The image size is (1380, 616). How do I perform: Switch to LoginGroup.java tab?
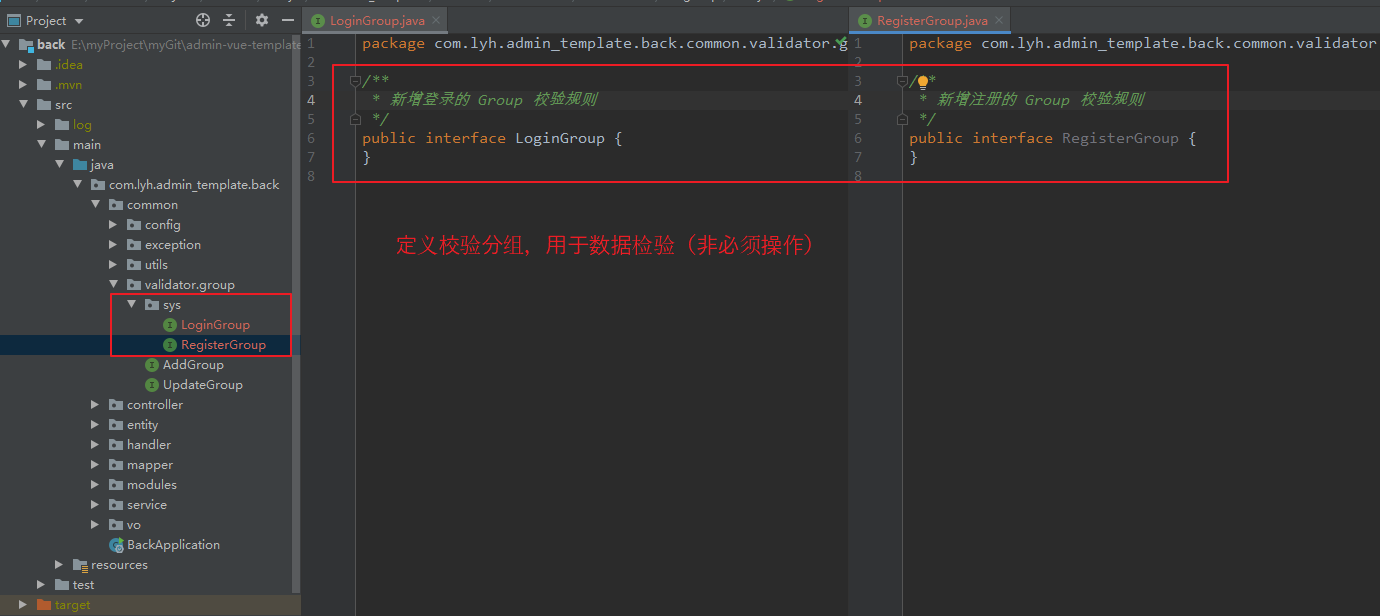coord(374,21)
